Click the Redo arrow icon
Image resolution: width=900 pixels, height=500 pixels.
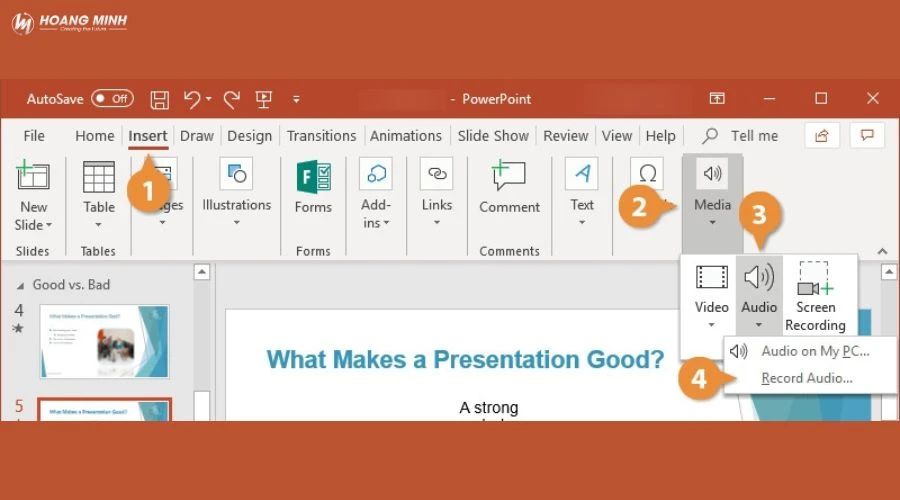click(x=232, y=99)
